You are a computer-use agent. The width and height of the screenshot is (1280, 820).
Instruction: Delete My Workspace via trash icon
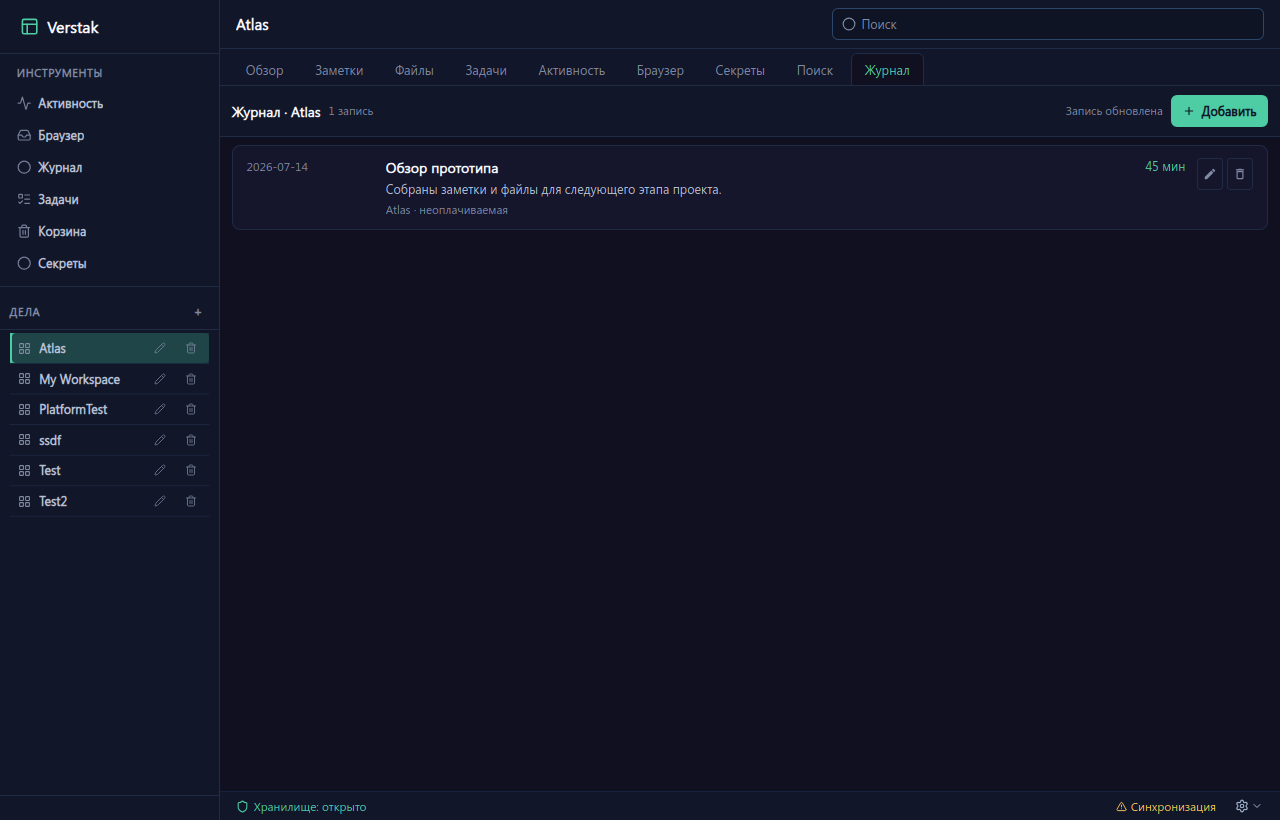(191, 379)
